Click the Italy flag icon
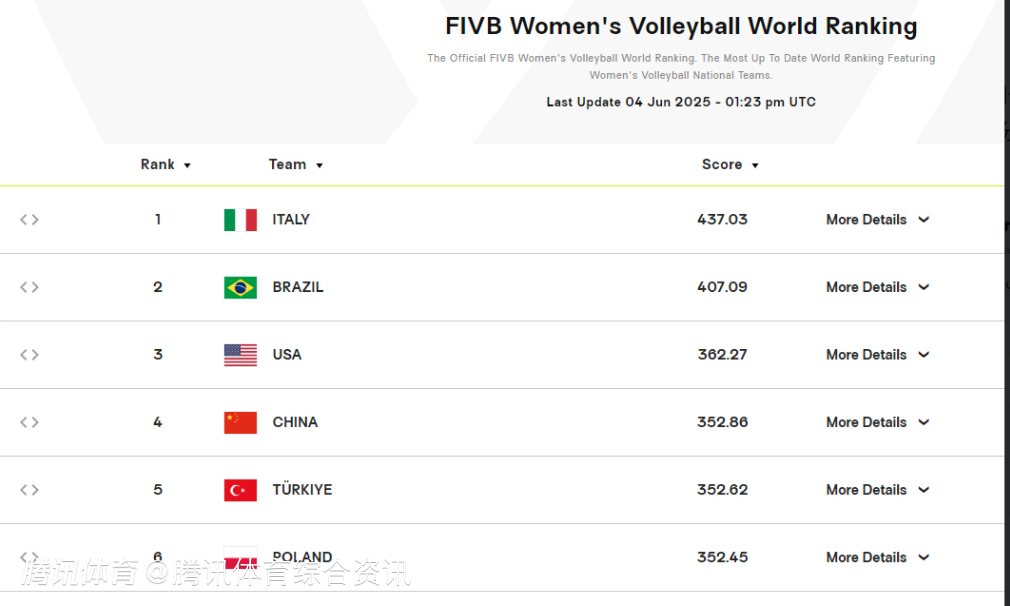1010x606 pixels. [x=240, y=220]
